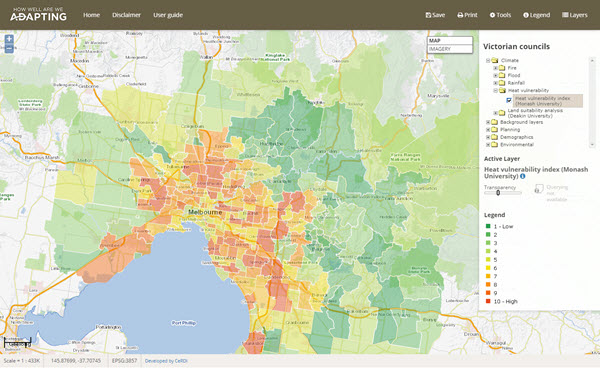600x375 pixels.
Task: Click info icon beside Heat vulnerability index
Action: tap(523, 176)
